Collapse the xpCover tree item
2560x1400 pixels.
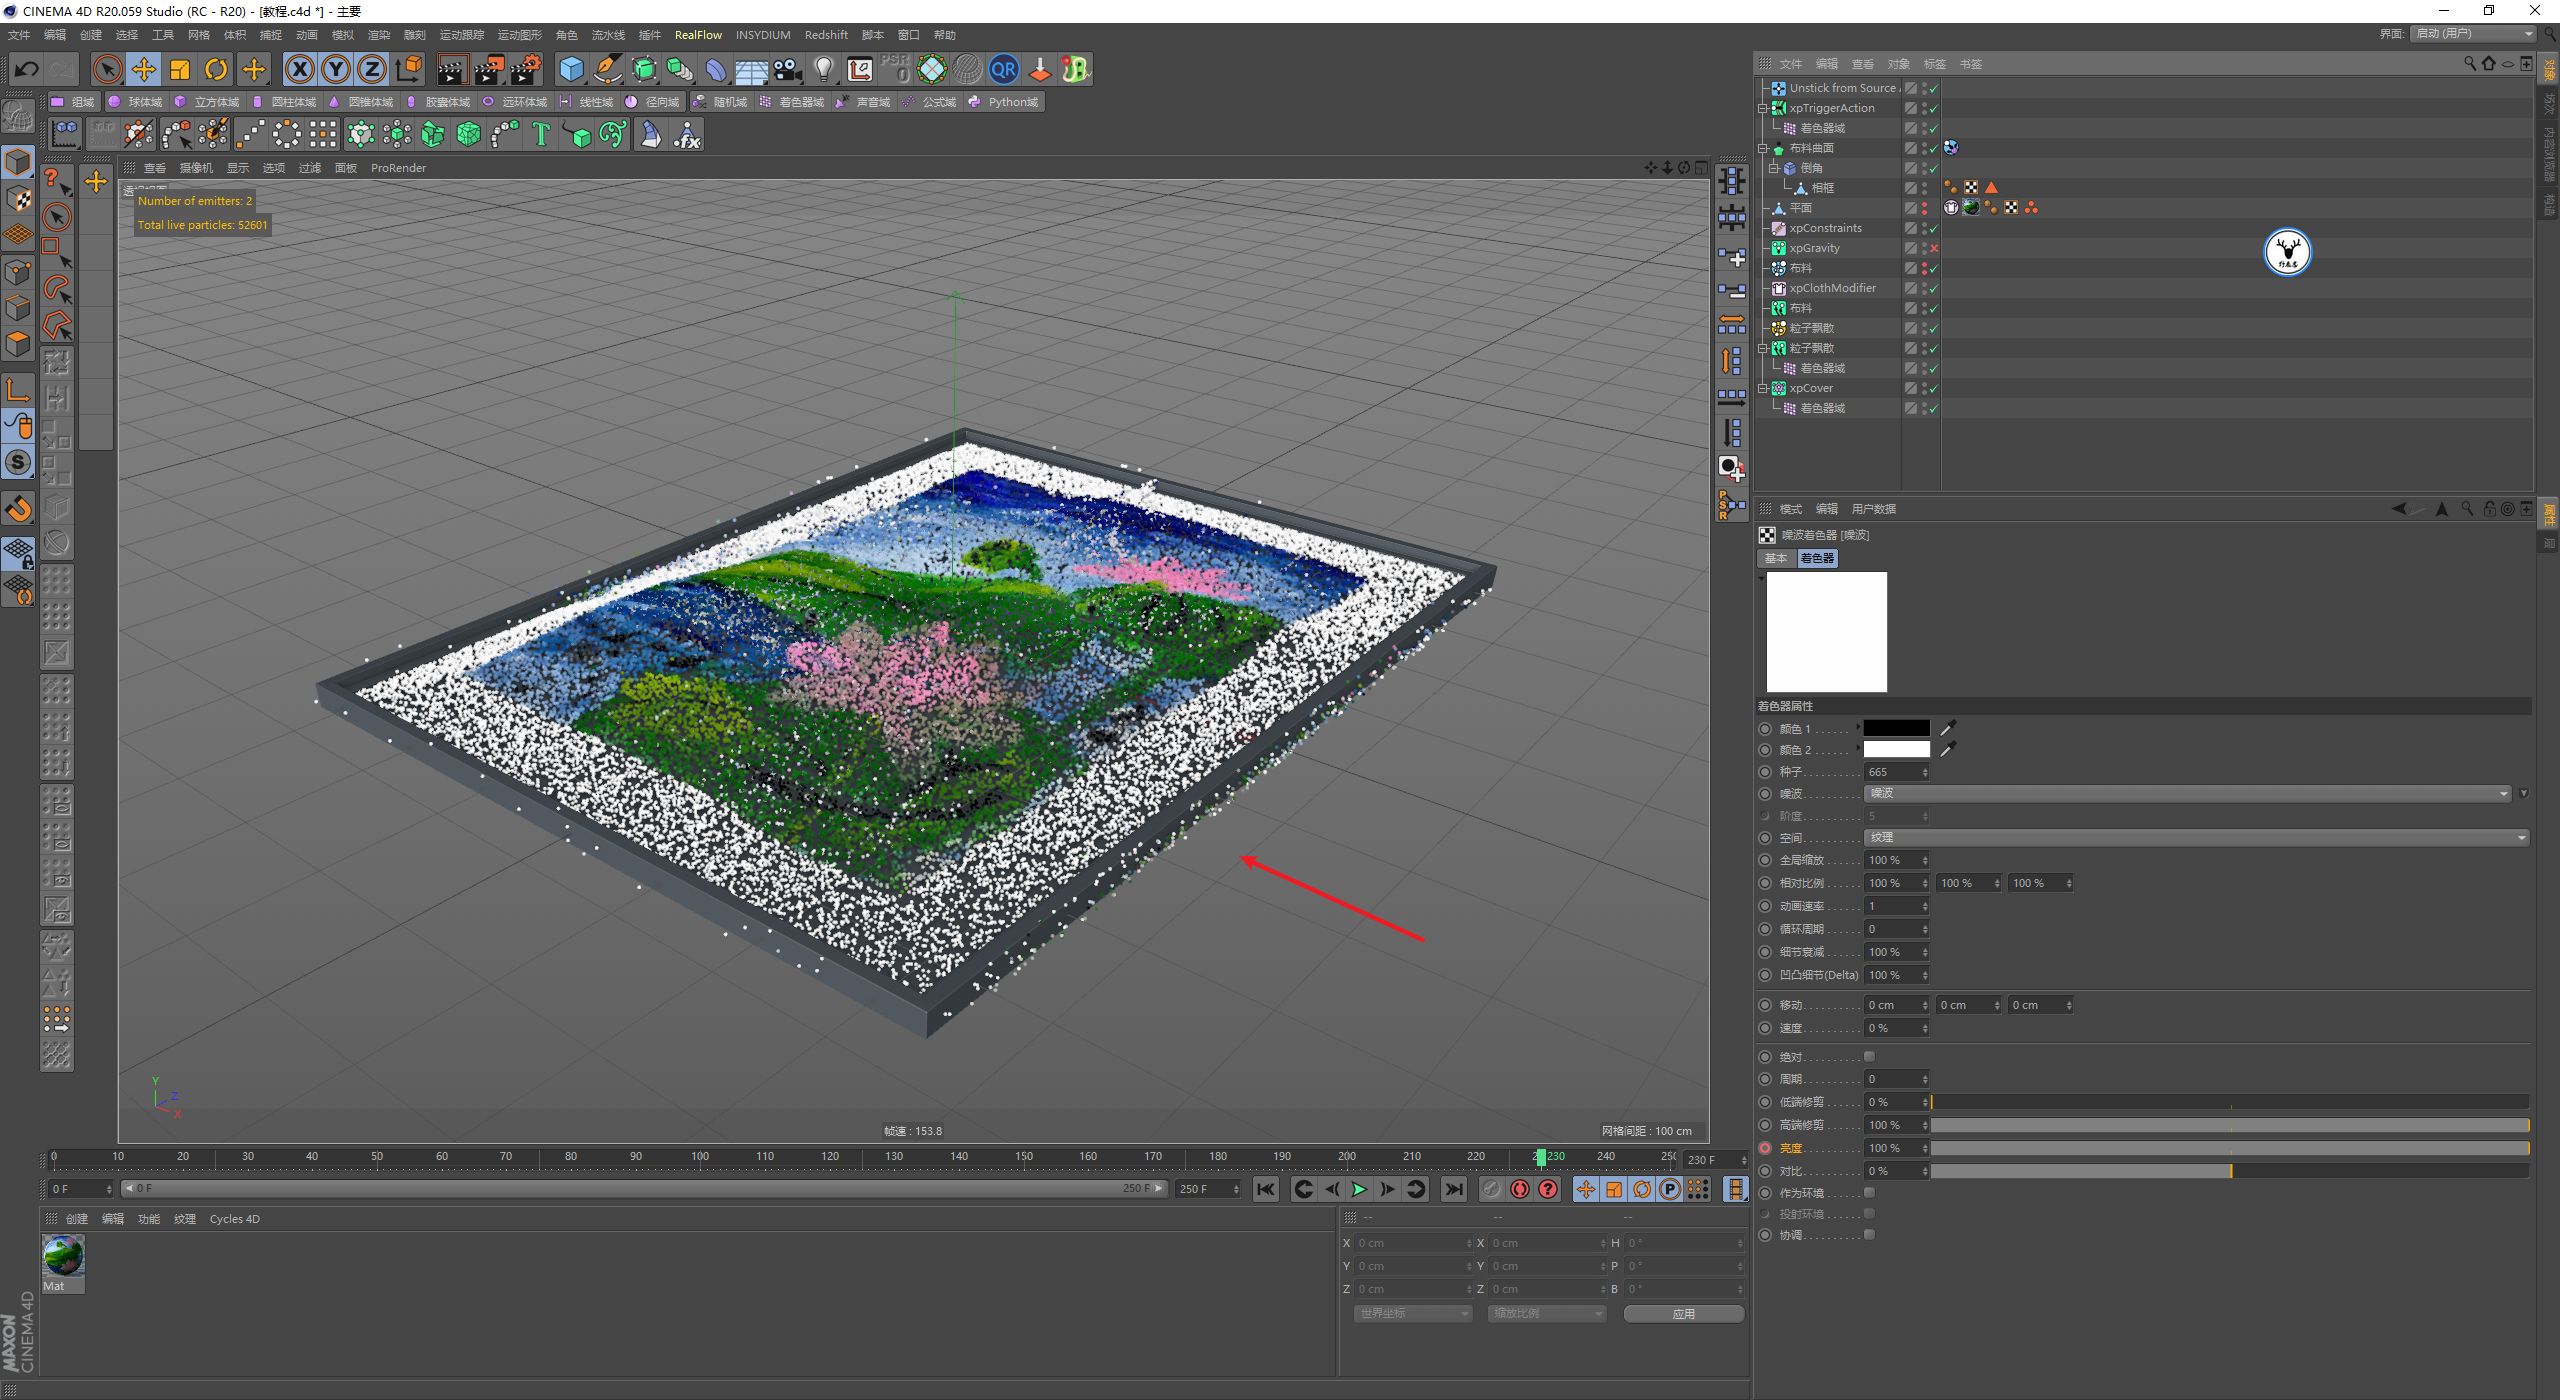click(1764, 388)
